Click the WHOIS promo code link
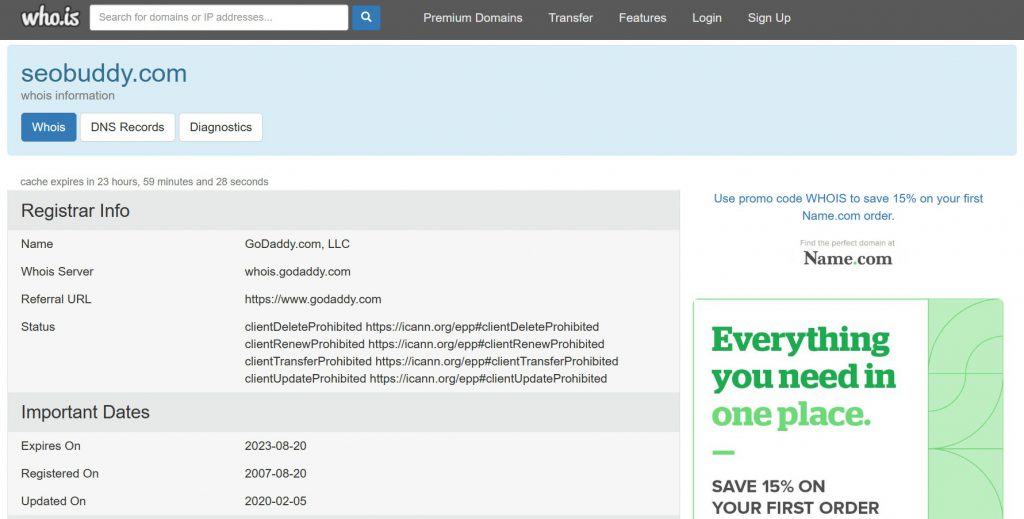Image resolution: width=1024 pixels, height=519 pixels. pyautogui.click(x=848, y=207)
